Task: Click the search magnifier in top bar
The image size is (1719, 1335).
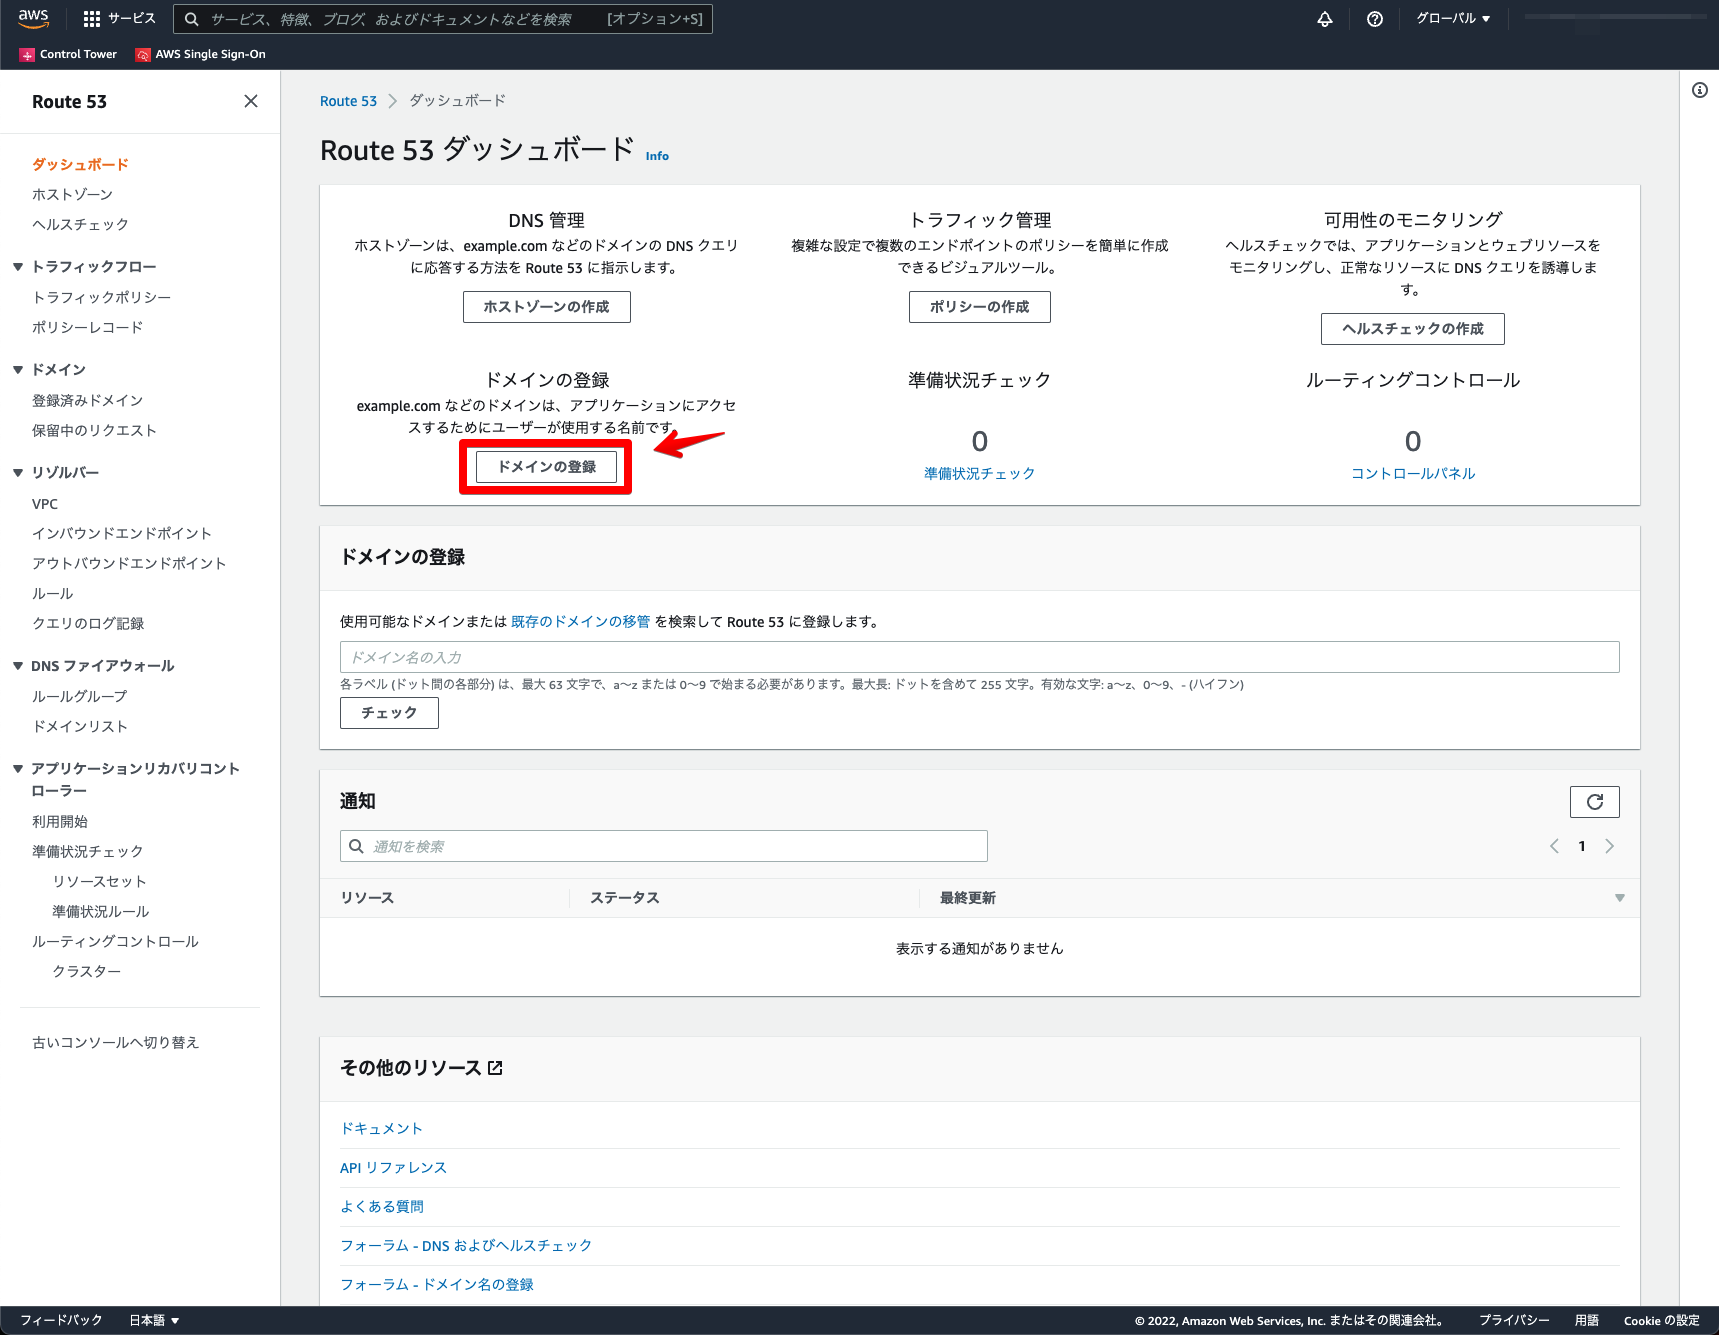Action: click(x=191, y=19)
